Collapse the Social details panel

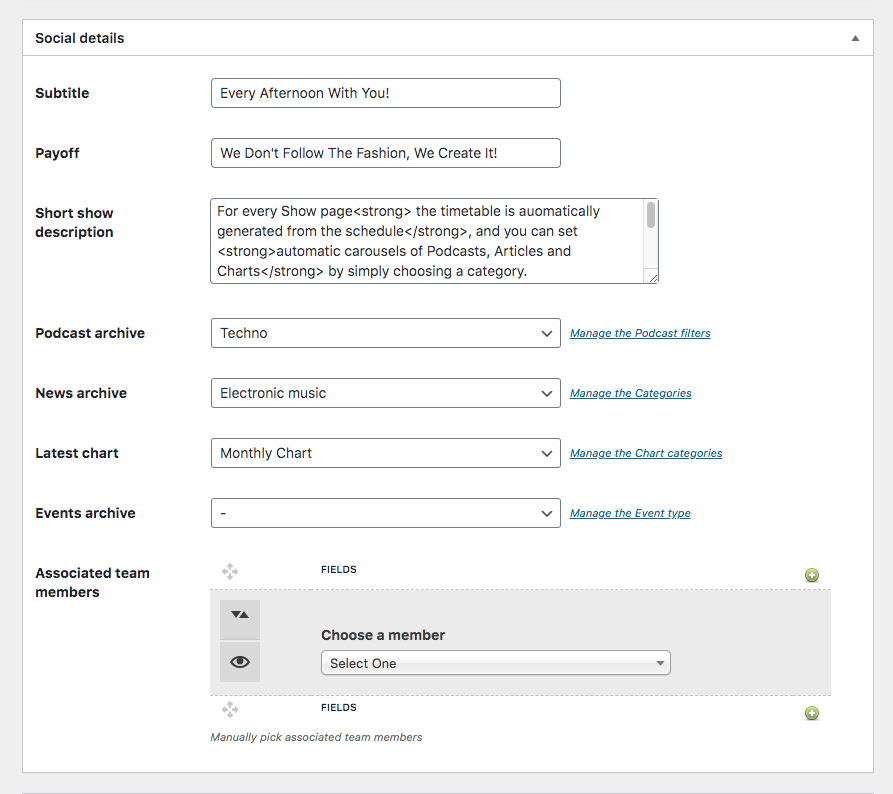[855, 38]
